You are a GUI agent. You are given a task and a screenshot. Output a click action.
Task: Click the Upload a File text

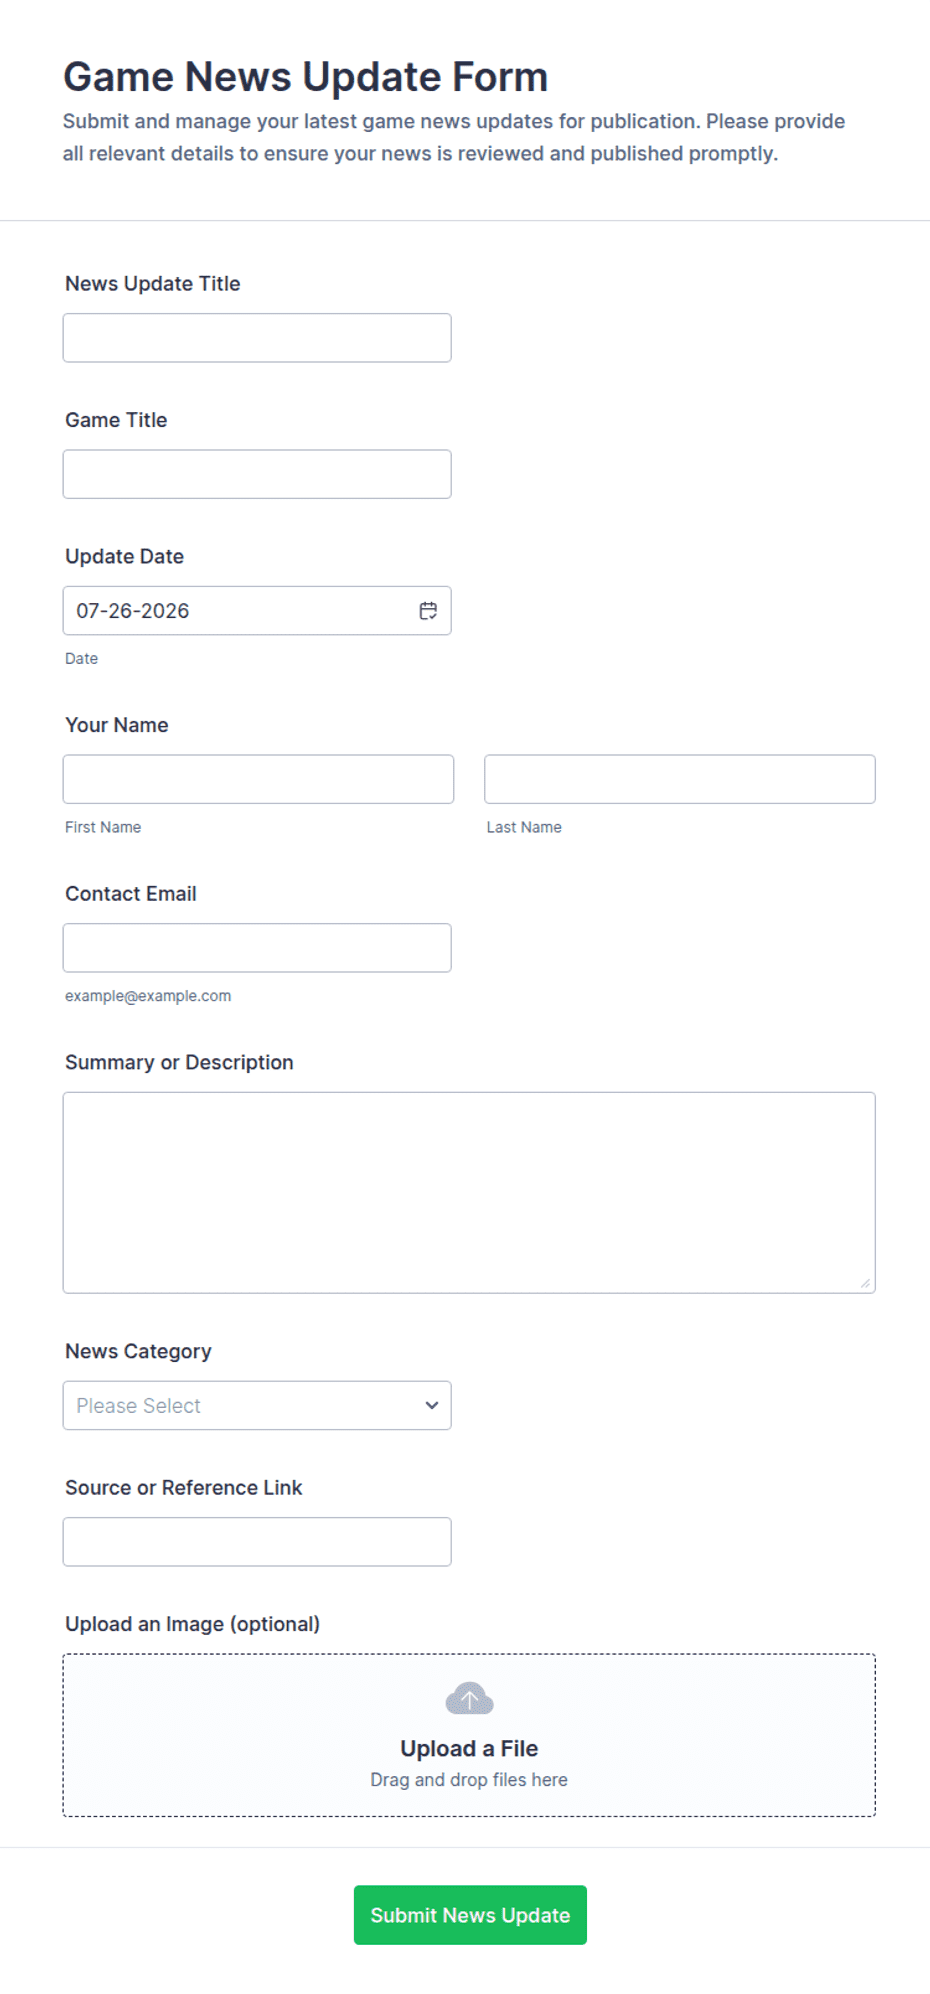click(469, 1748)
